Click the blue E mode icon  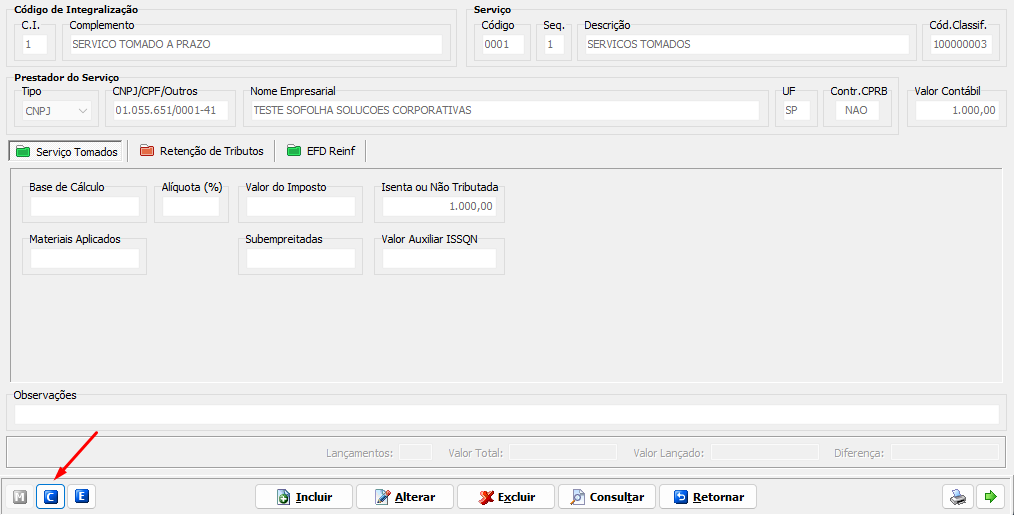(82, 496)
